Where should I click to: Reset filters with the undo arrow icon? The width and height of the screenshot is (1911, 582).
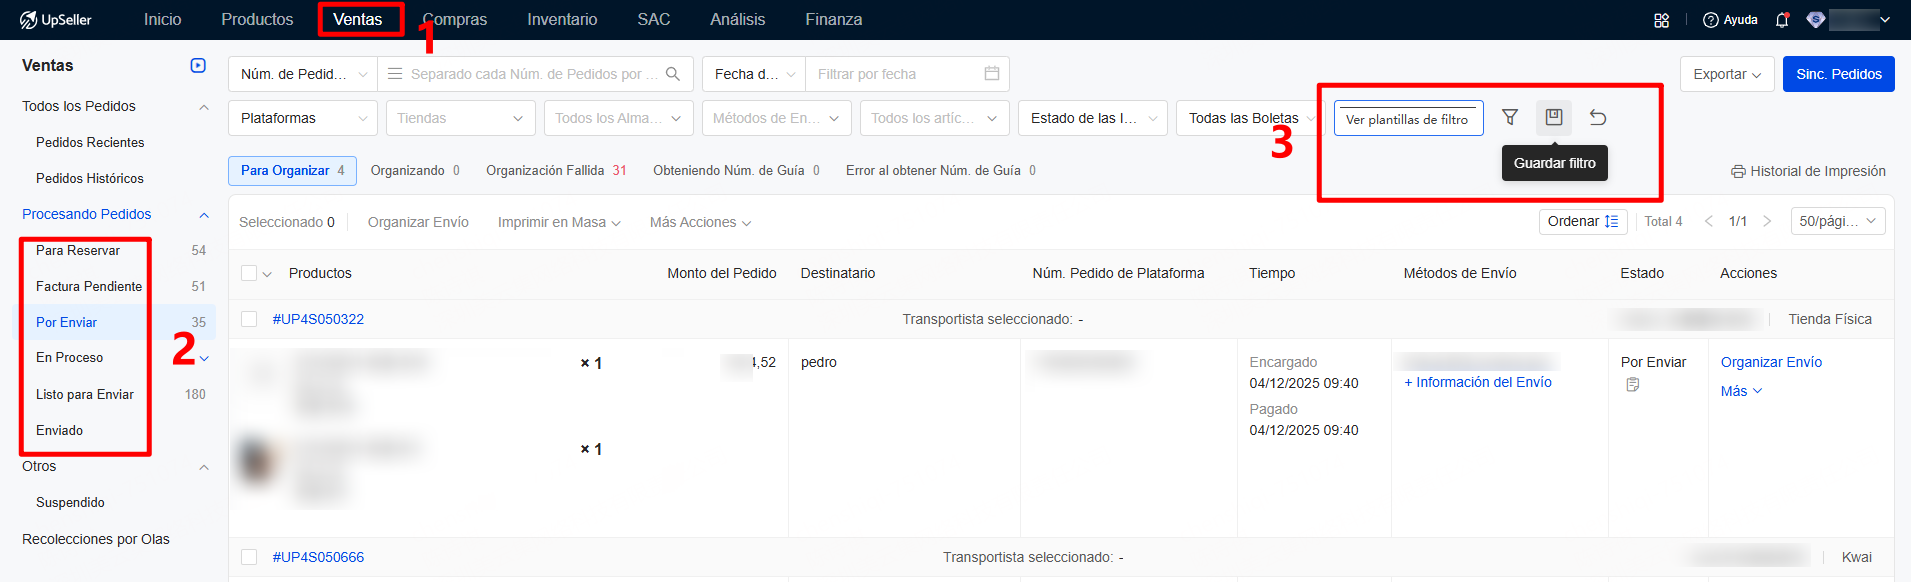coord(1598,118)
